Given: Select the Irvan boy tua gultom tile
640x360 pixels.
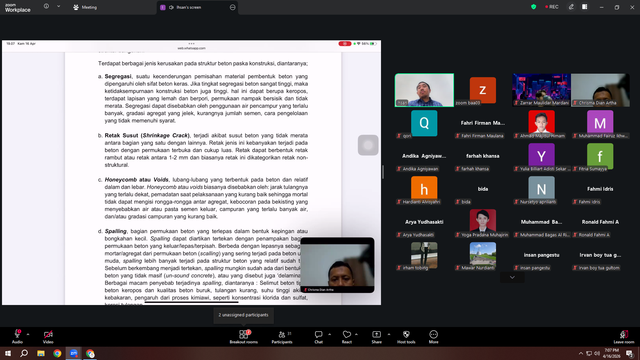Looking at the screenshot, I should 600,256.
